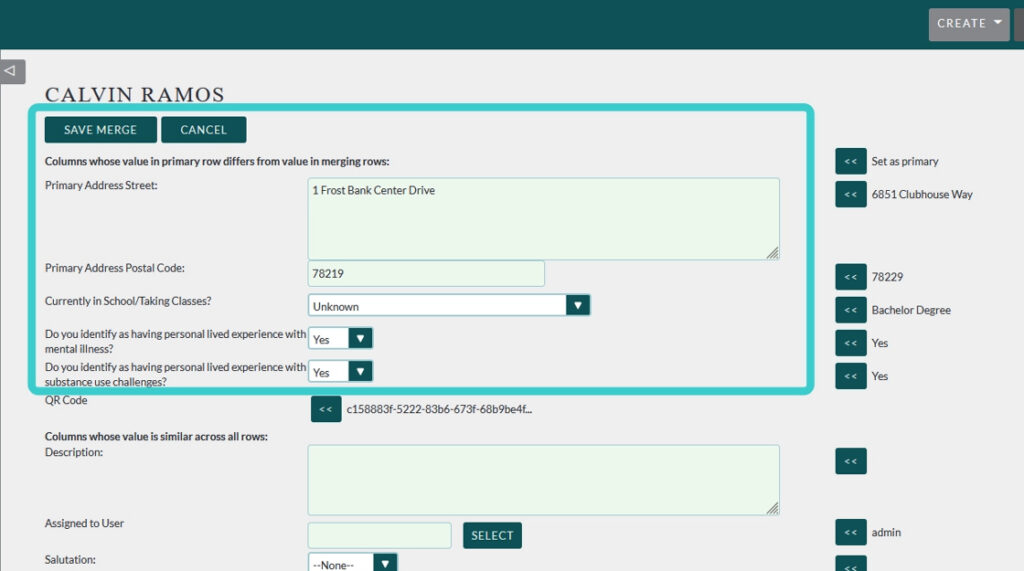The height and width of the screenshot is (571, 1024).
Task: Click the Assigned to User input field
Action: (x=379, y=535)
